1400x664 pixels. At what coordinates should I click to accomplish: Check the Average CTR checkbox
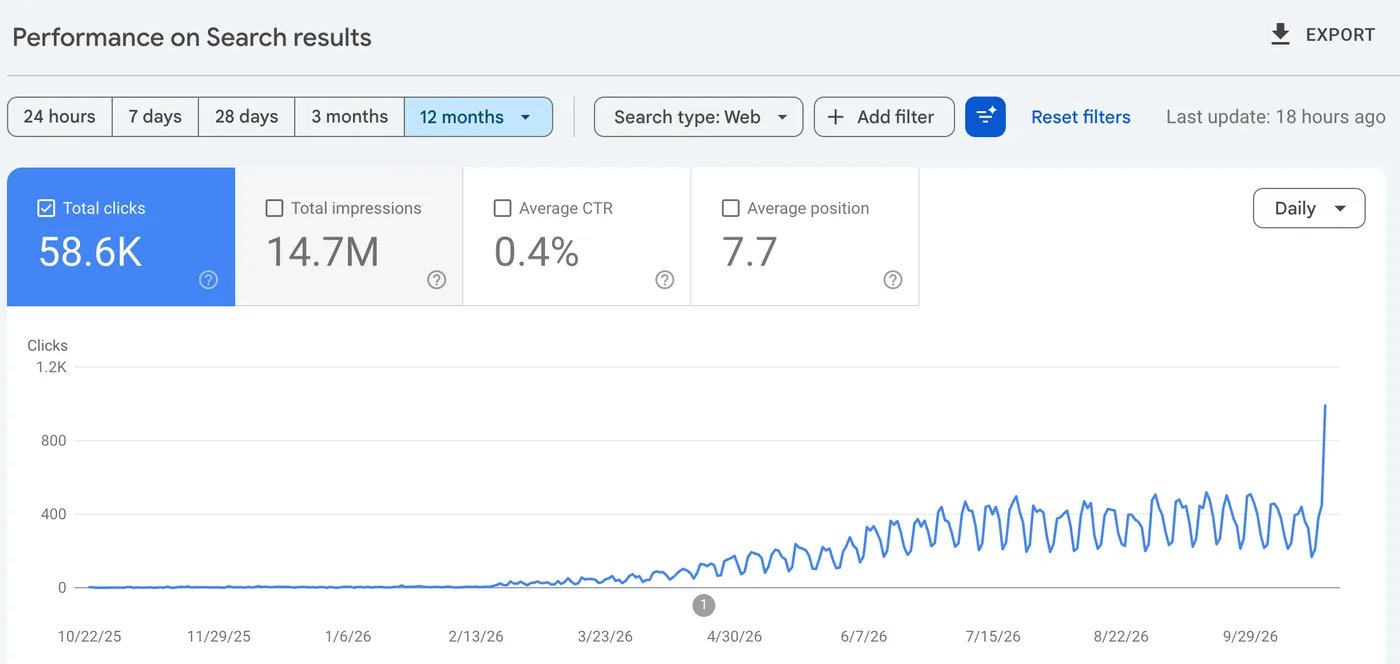point(502,208)
